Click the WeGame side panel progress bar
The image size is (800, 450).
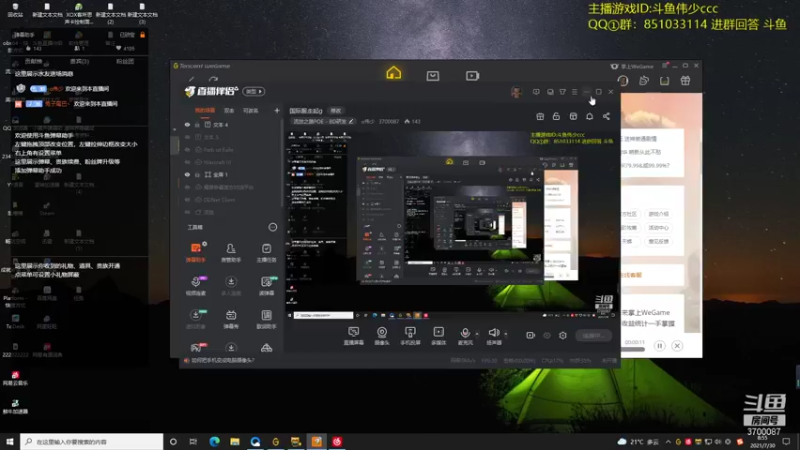coord(633,349)
